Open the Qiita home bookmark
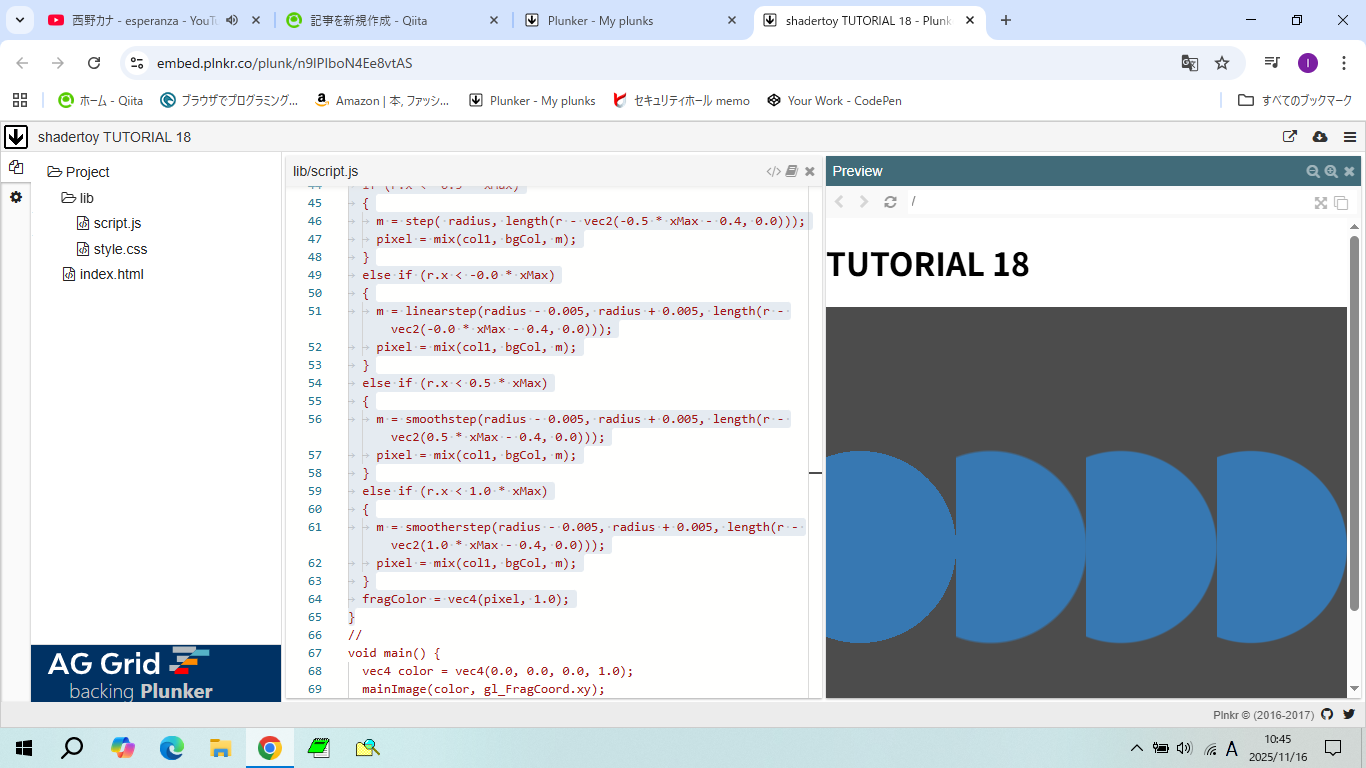Screen dimensions: 1366x768 100,100
